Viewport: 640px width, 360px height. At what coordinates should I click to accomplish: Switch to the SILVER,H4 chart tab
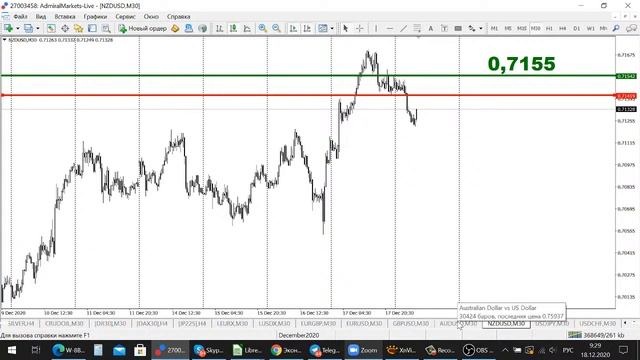point(21,324)
